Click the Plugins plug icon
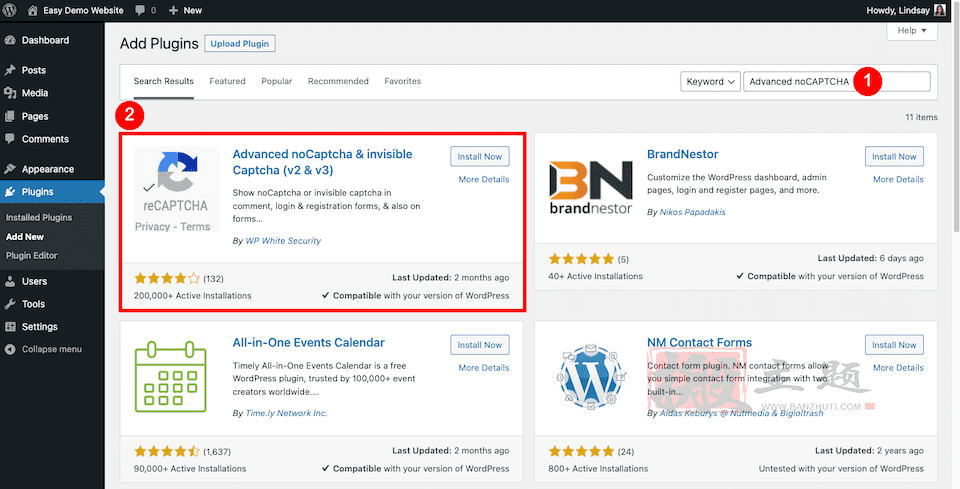This screenshot has height=489, width=960. [10, 192]
